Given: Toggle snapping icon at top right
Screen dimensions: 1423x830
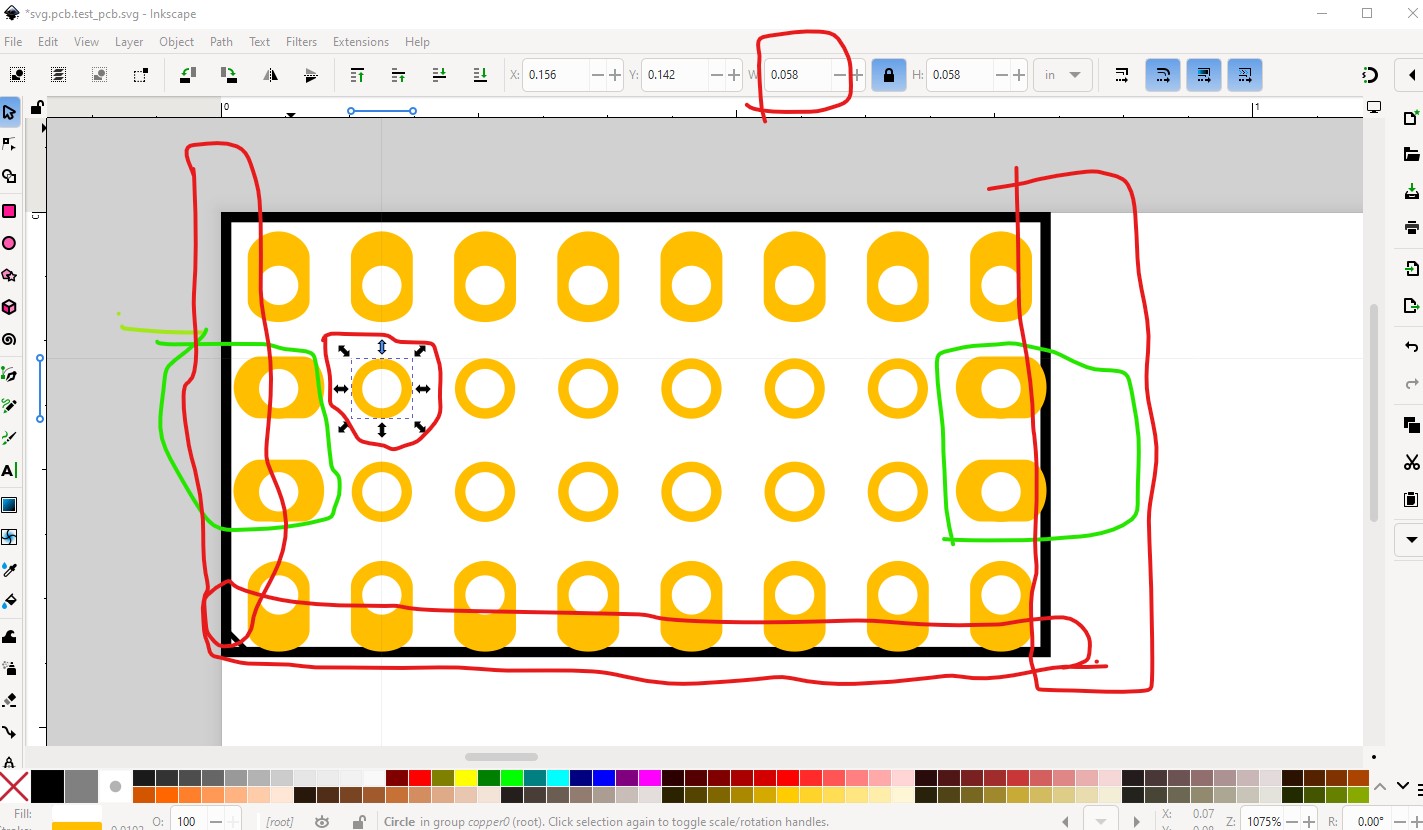Looking at the screenshot, I should pyautogui.click(x=1370, y=75).
